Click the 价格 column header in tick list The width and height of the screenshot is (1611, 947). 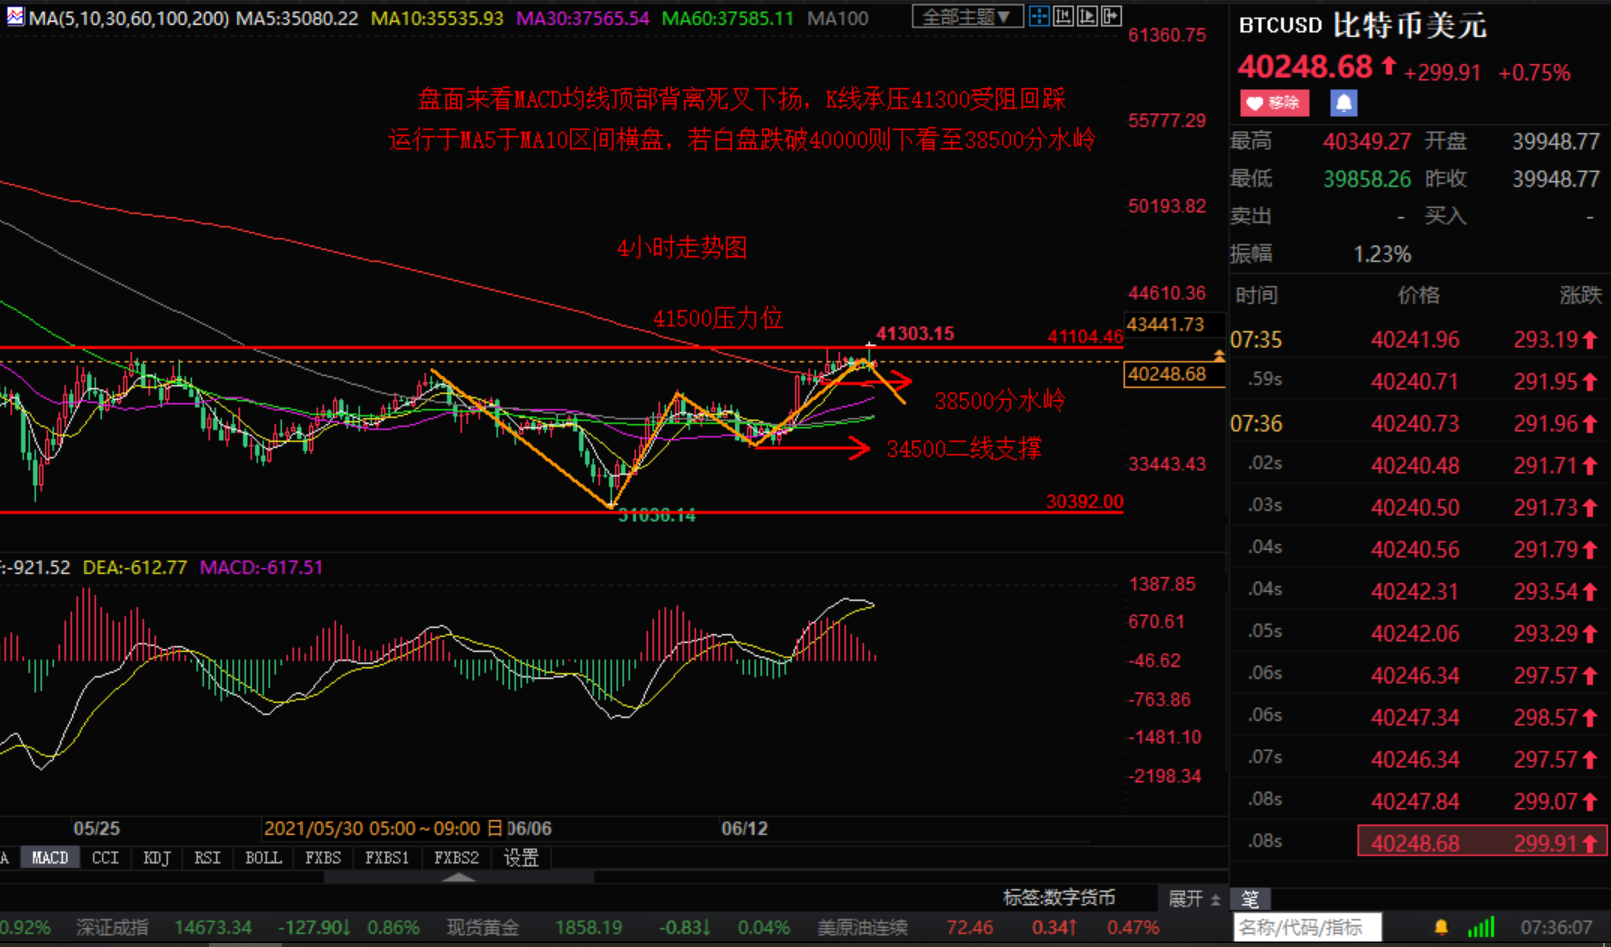1419,295
